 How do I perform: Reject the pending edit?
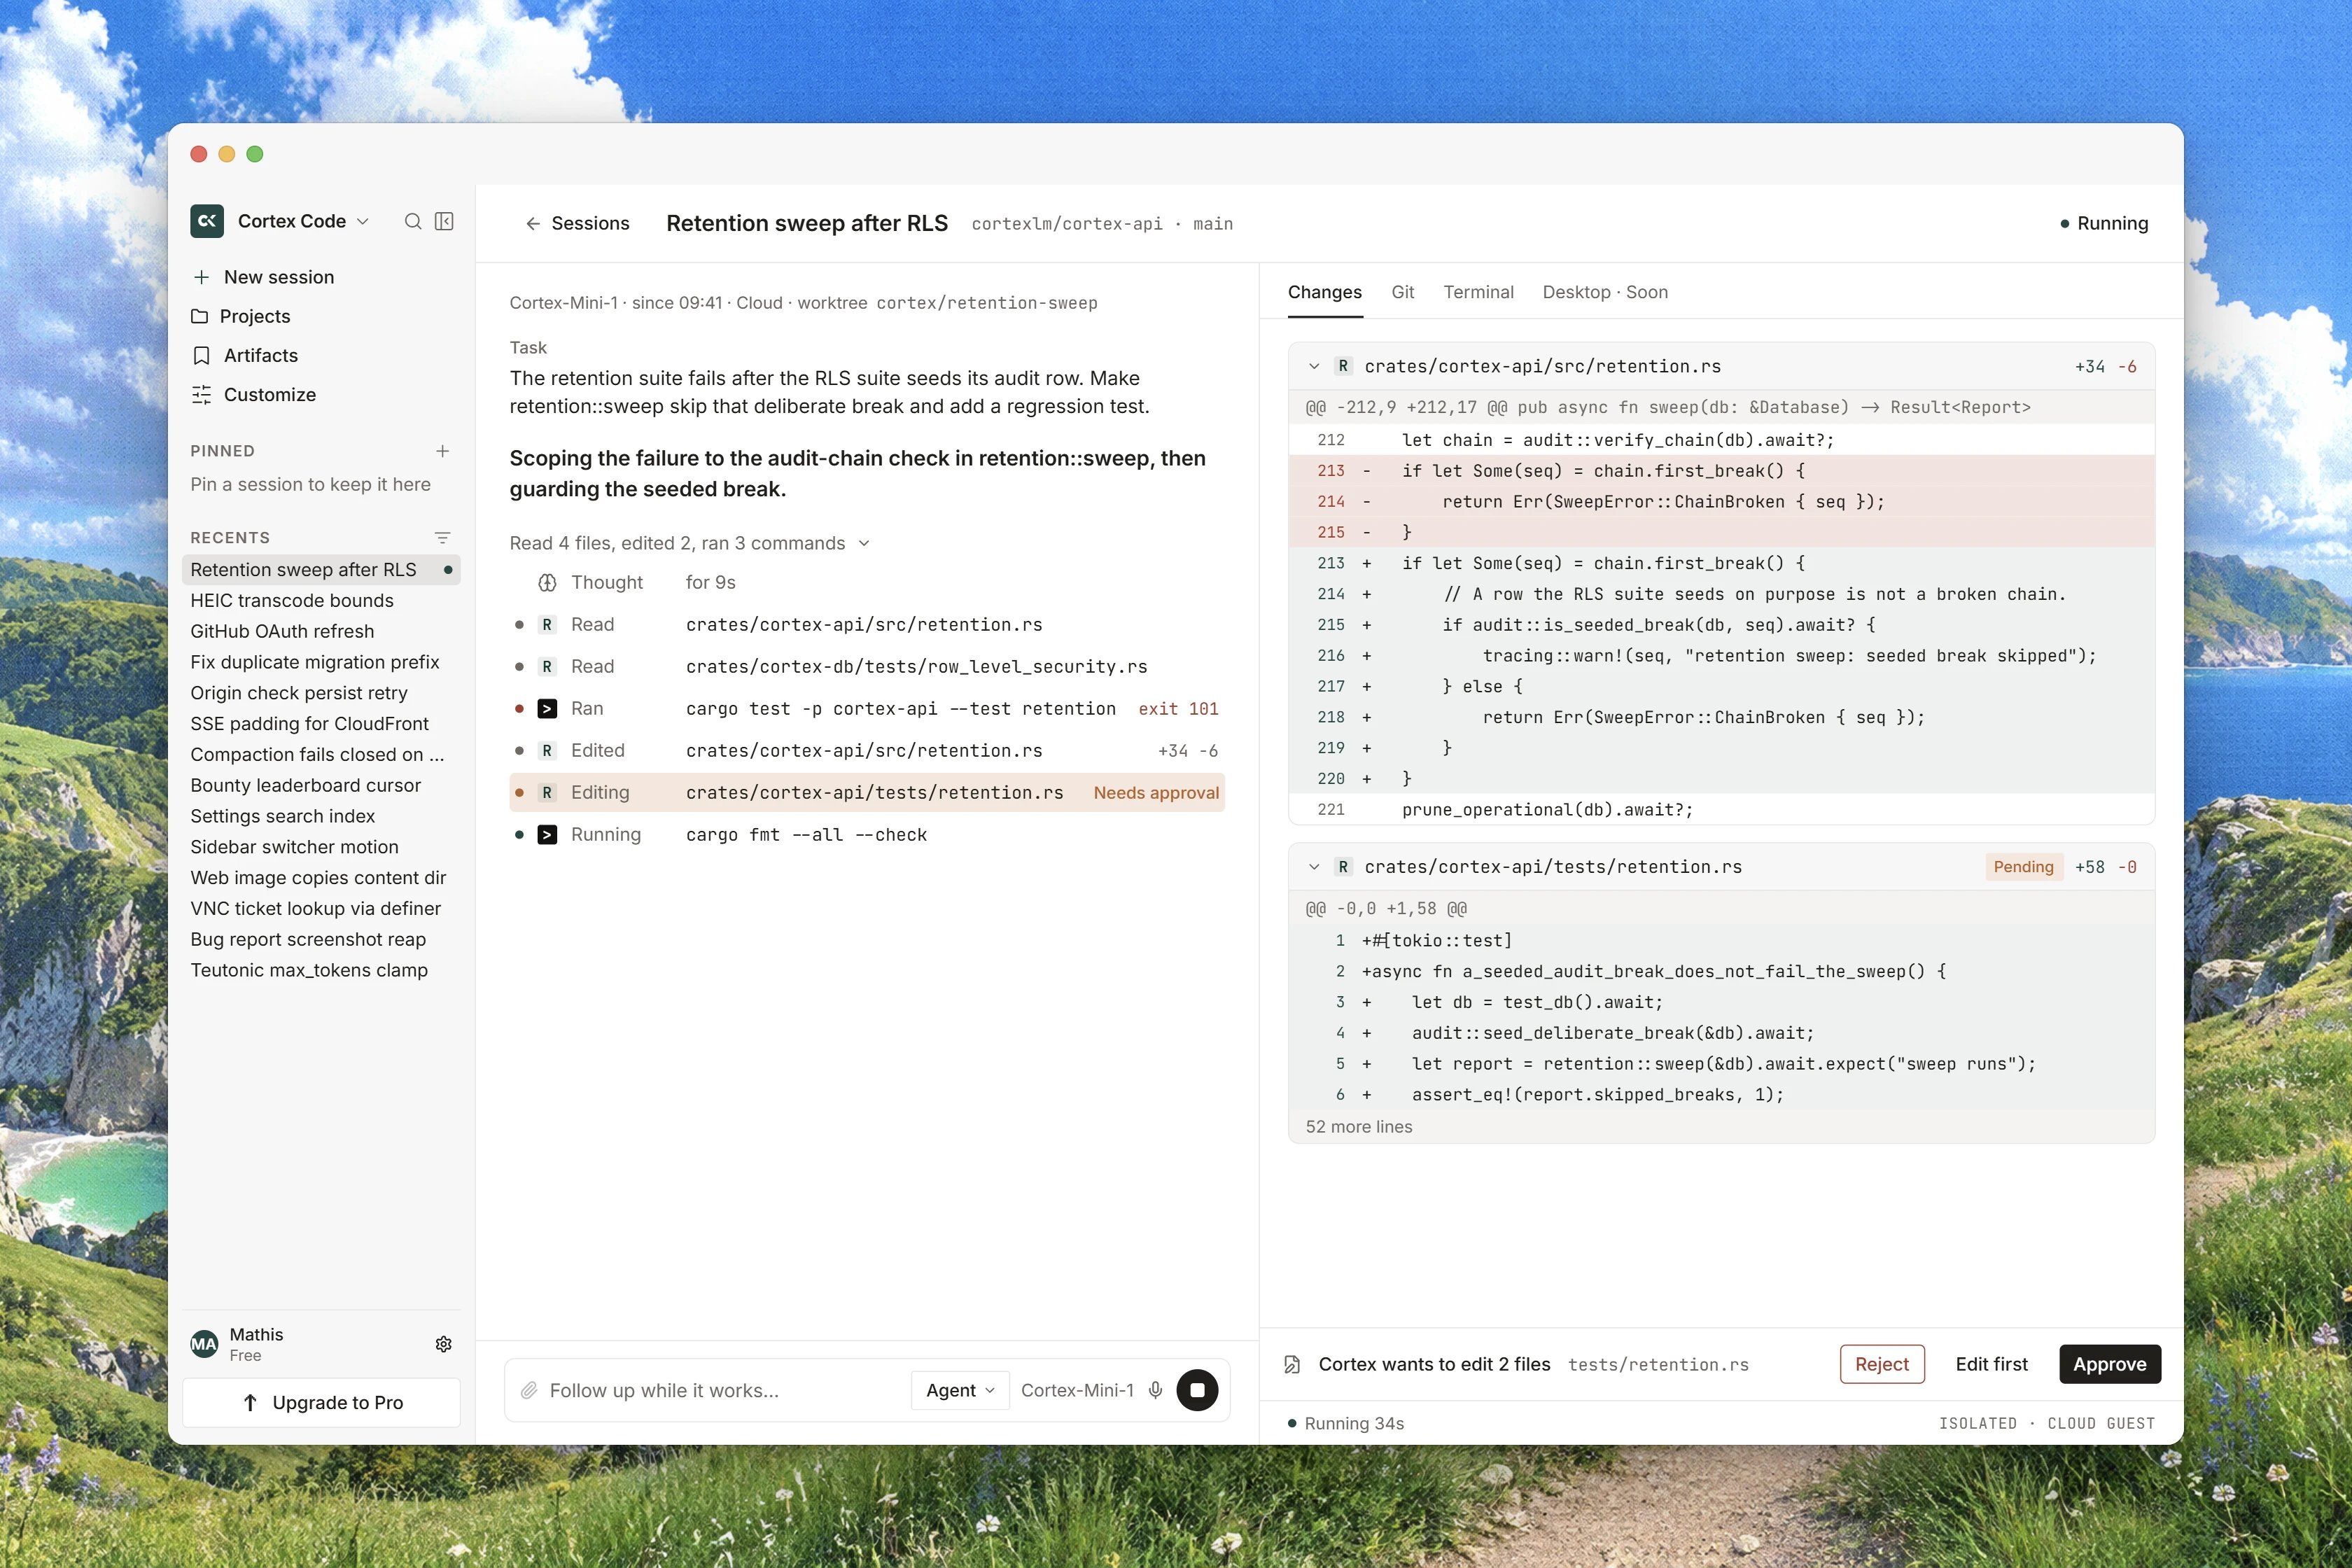pos(1882,1364)
